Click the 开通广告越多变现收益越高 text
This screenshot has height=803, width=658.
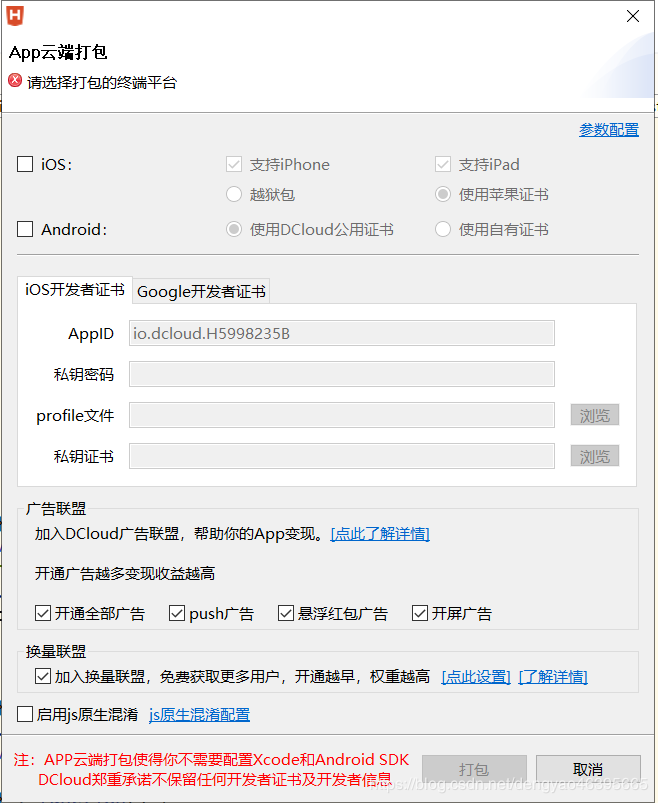click(124, 573)
